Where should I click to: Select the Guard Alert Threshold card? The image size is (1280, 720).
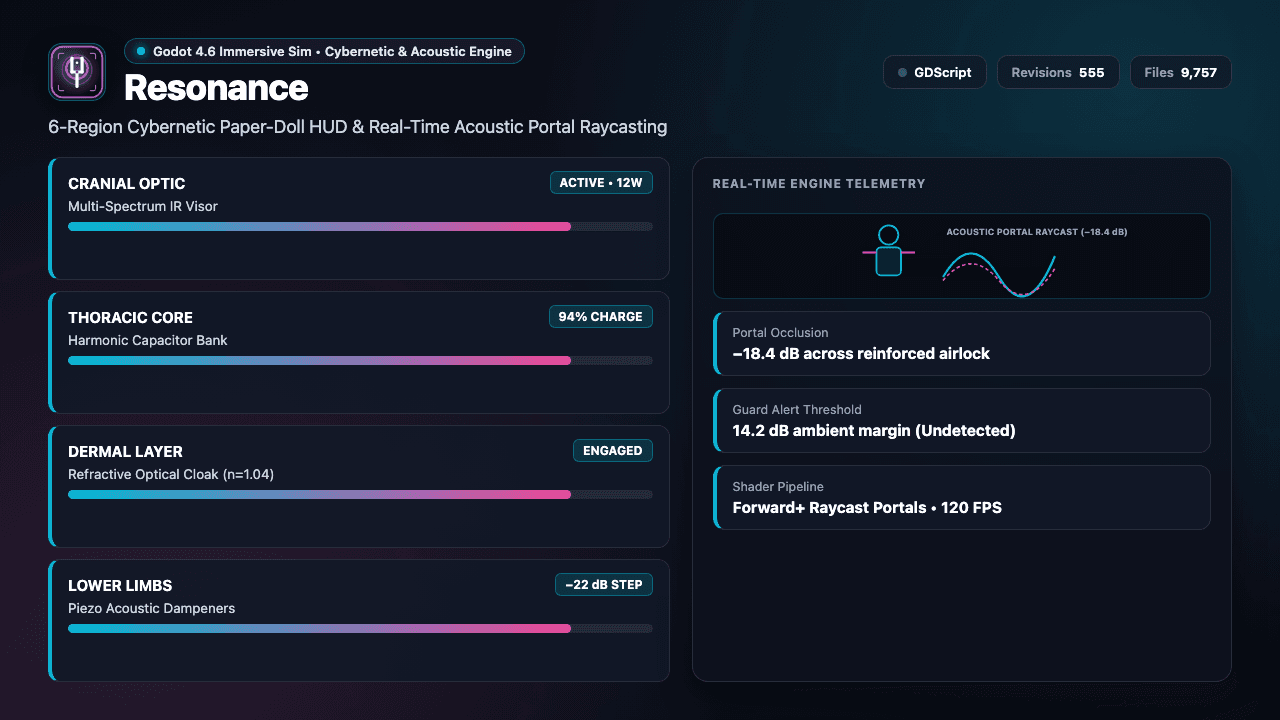coord(962,421)
